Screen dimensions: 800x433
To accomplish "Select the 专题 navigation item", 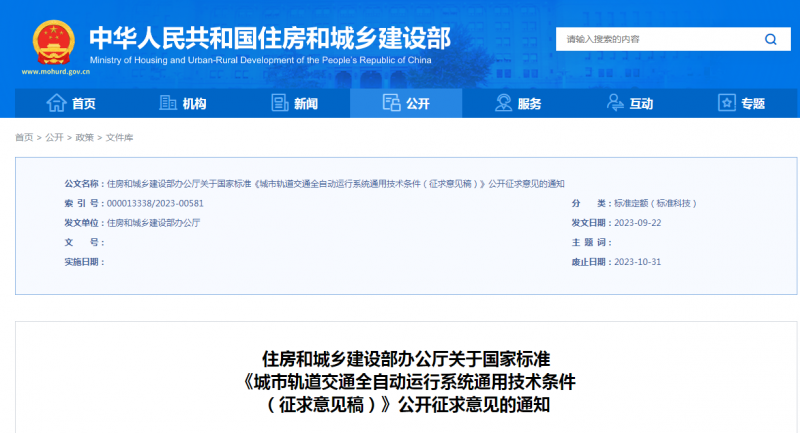I will [753, 104].
